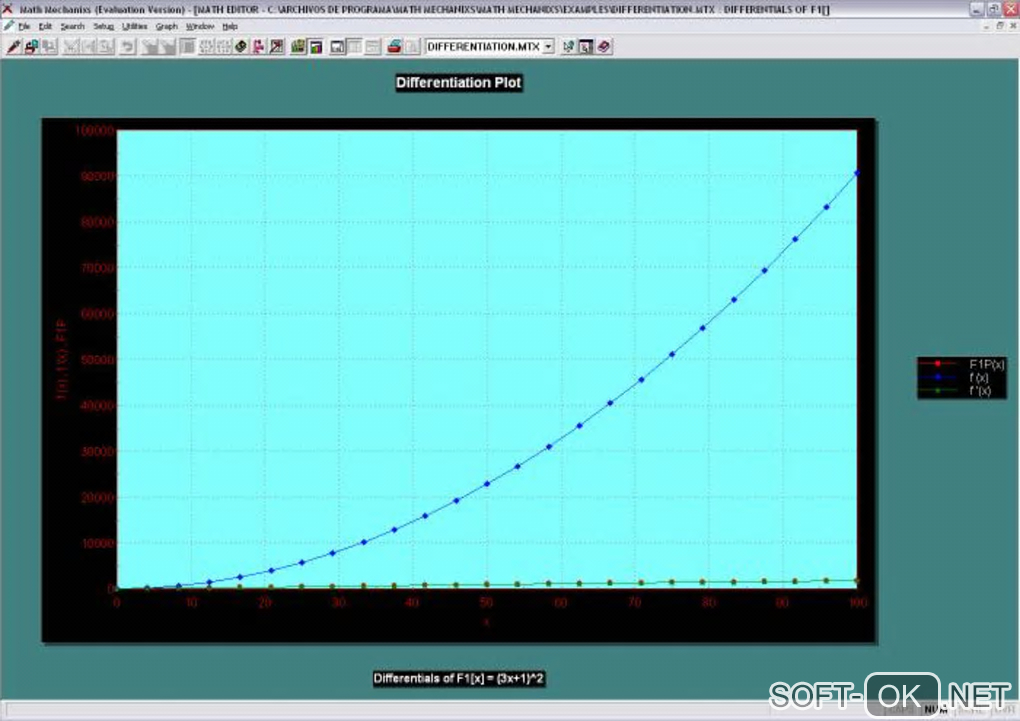Image resolution: width=1020 pixels, height=721 pixels.
Task: Click the red save-disk toolbar icon
Action: point(31,46)
